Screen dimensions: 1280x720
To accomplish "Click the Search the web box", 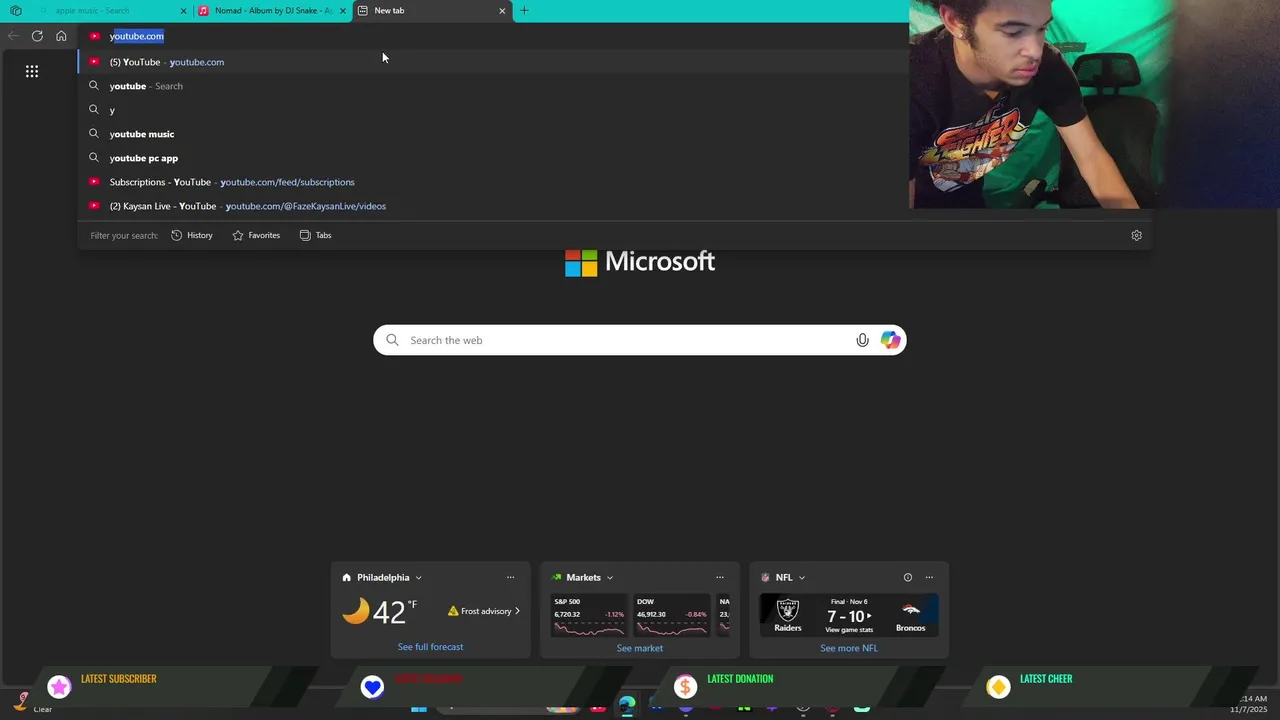I will (640, 340).
